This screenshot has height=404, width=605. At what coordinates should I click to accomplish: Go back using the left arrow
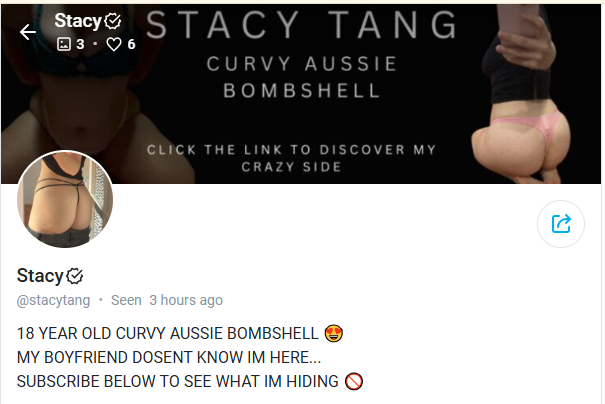28,32
